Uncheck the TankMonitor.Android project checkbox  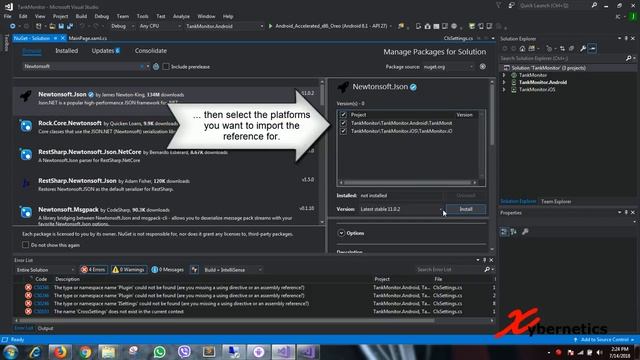pyautogui.click(x=343, y=123)
